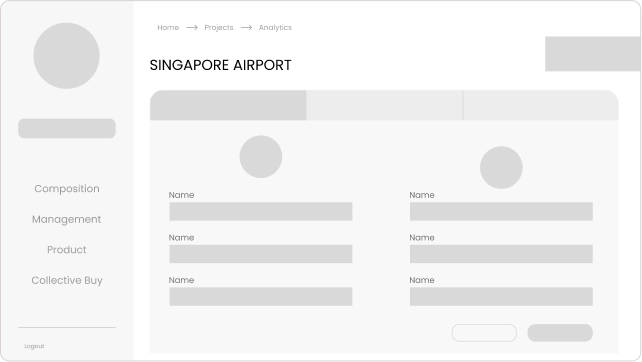
Task: Click the Logout link
Action: click(34, 346)
